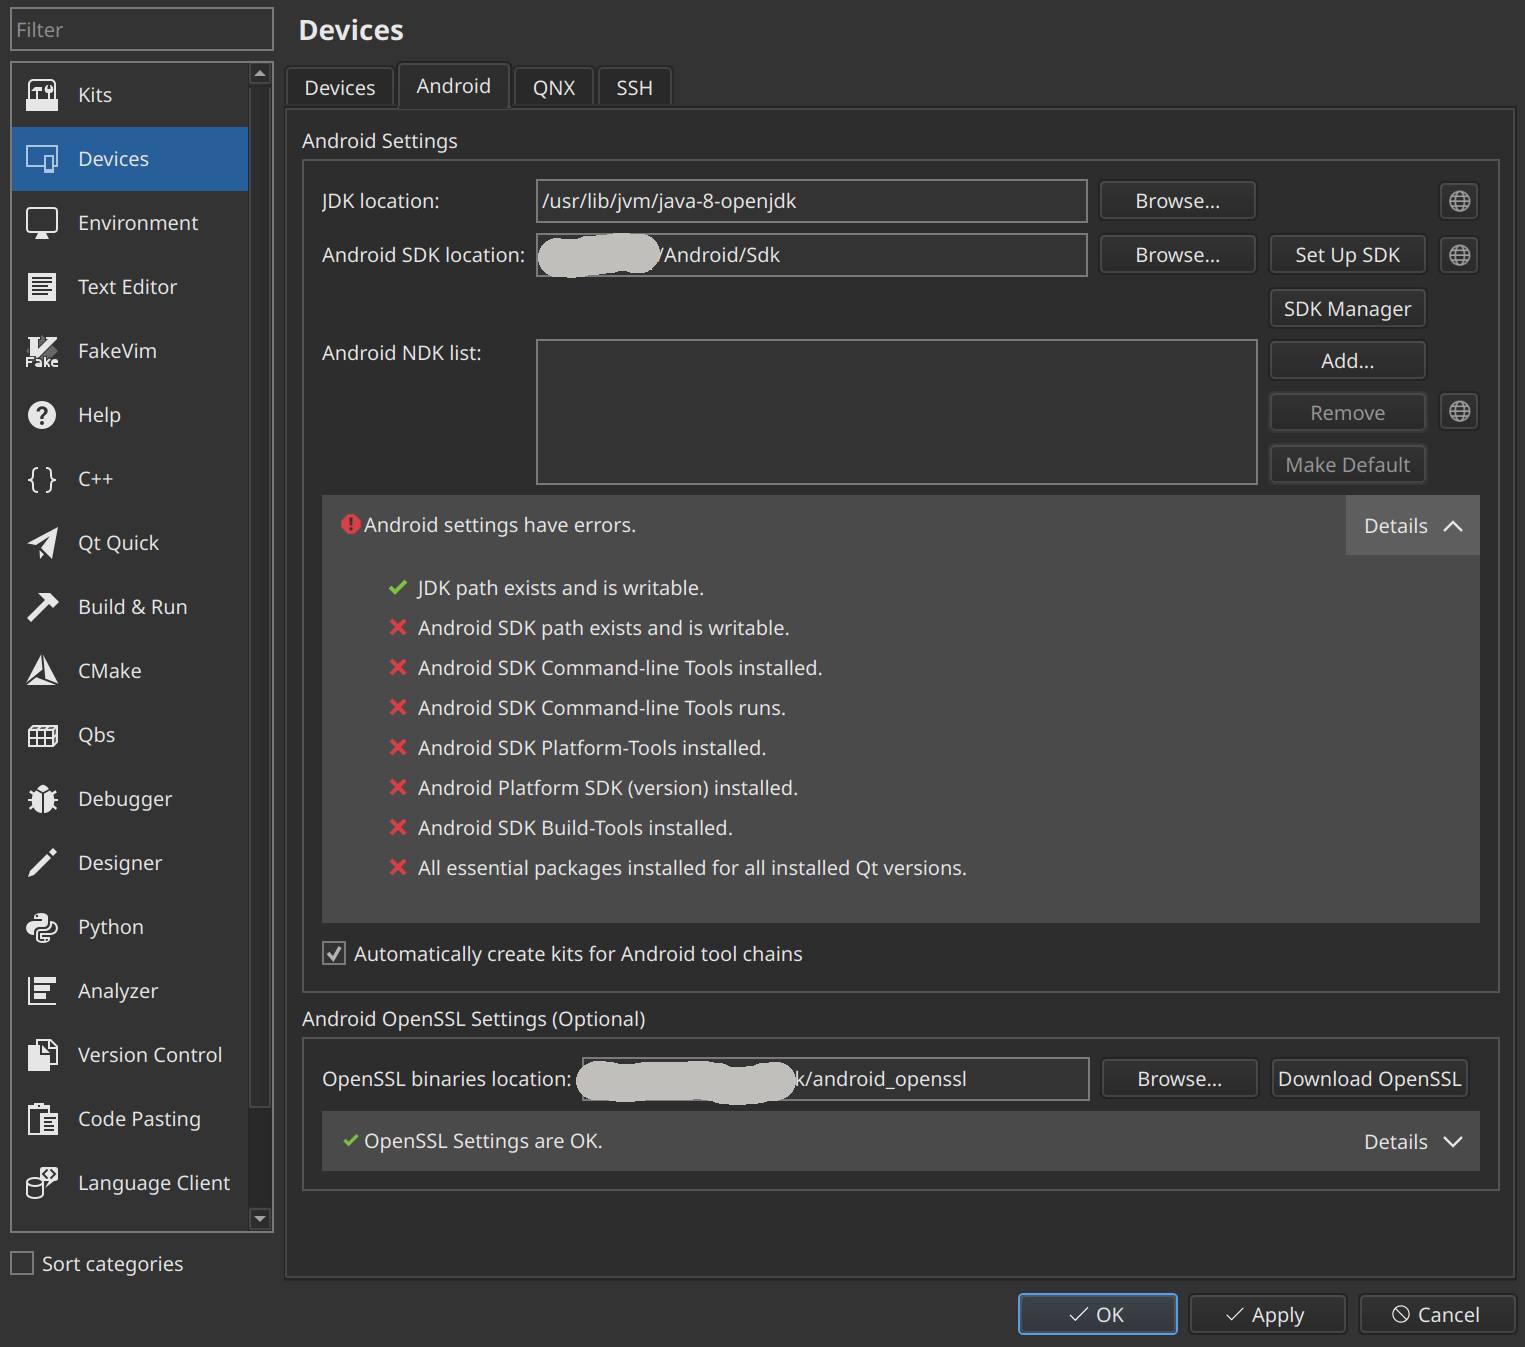Open the Debugger bug icon
Image resolution: width=1525 pixels, height=1347 pixels.
42,799
